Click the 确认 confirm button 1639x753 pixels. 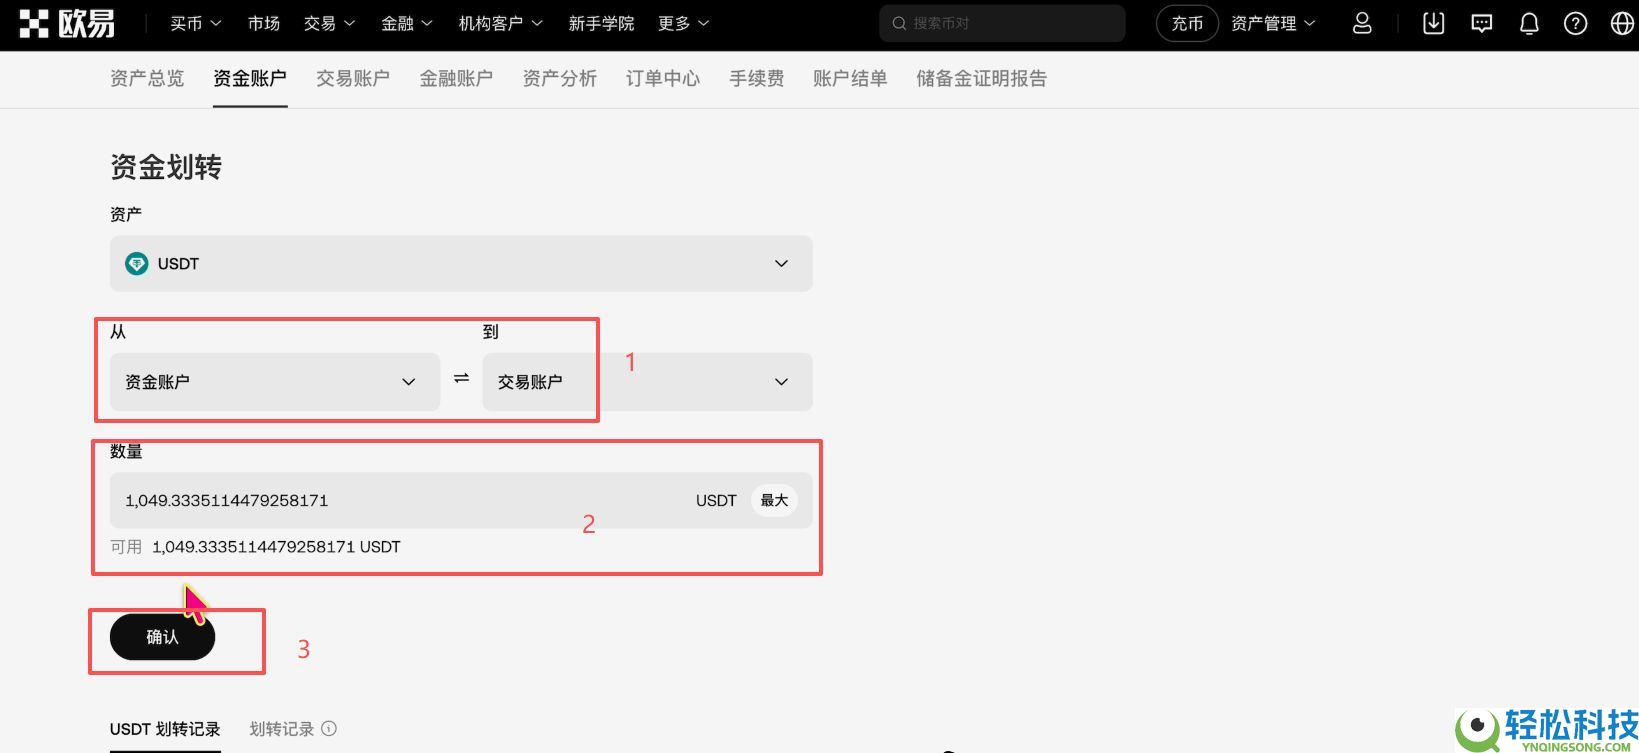click(162, 637)
